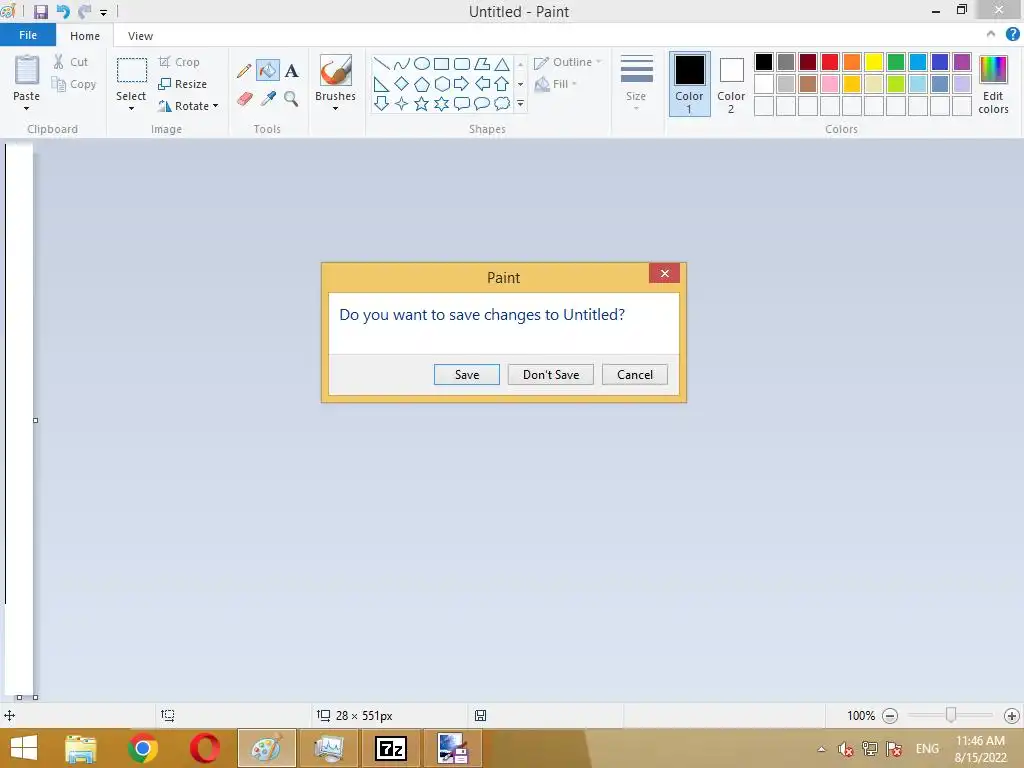The image size is (1024, 768).
Task: Click the Windows Start button
Action: coord(24,748)
